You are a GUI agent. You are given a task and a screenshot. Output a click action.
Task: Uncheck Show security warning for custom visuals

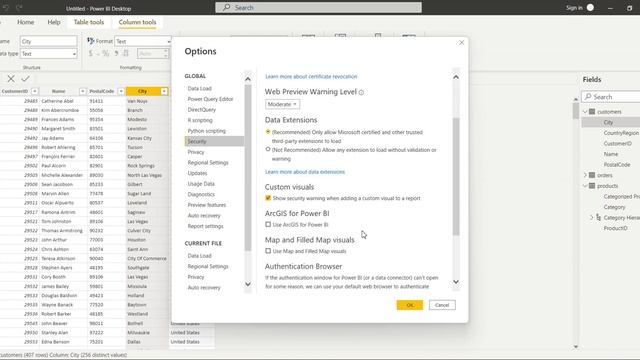[x=268, y=198]
